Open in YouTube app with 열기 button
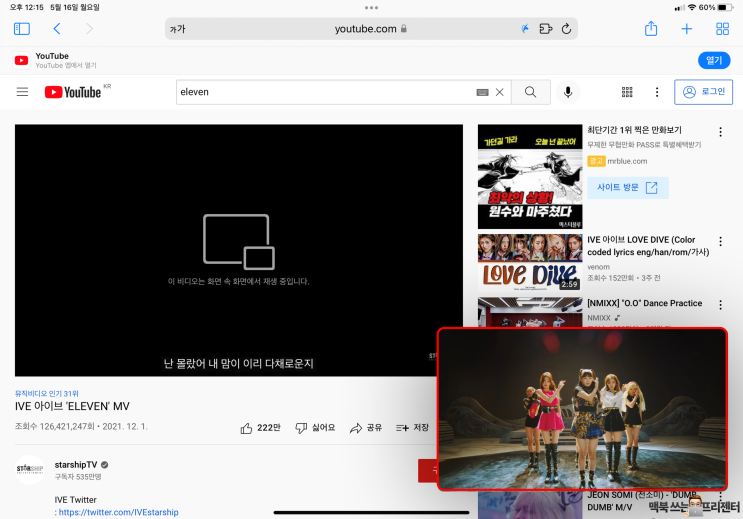Viewport: 743px width, 519px height. click(x=714, y=60)
